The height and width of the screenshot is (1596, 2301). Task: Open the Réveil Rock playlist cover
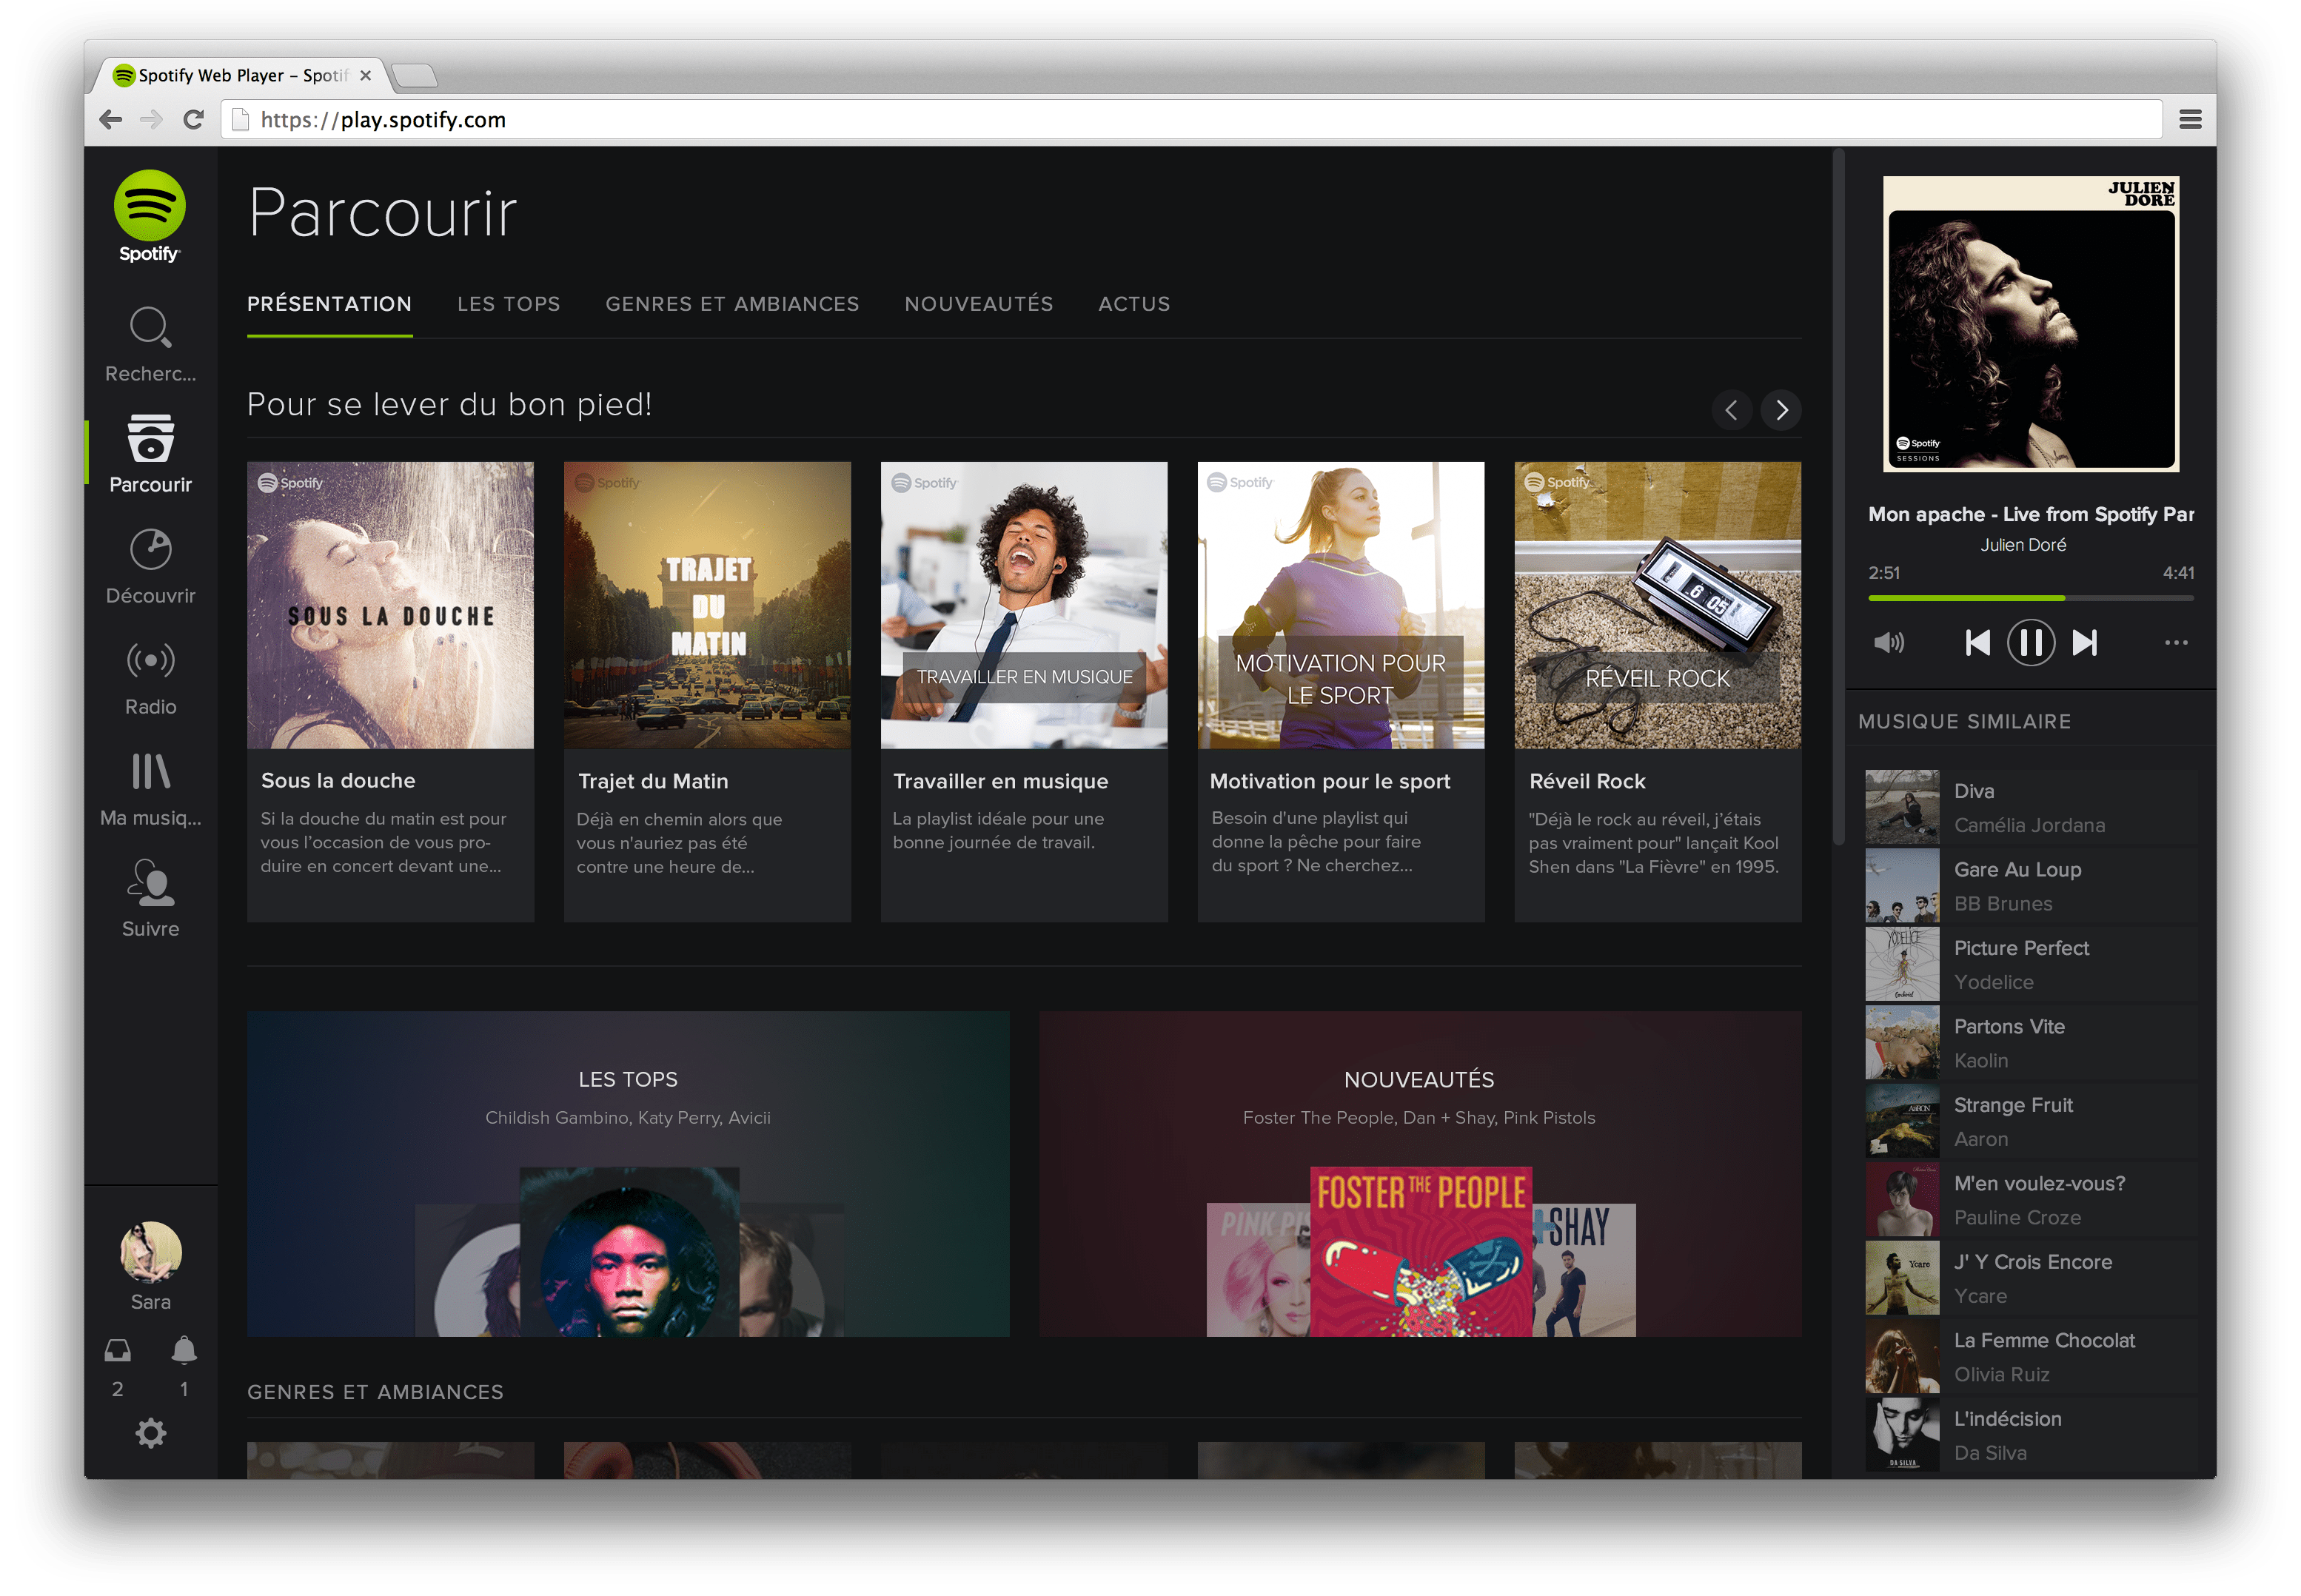coord(1658,605)
